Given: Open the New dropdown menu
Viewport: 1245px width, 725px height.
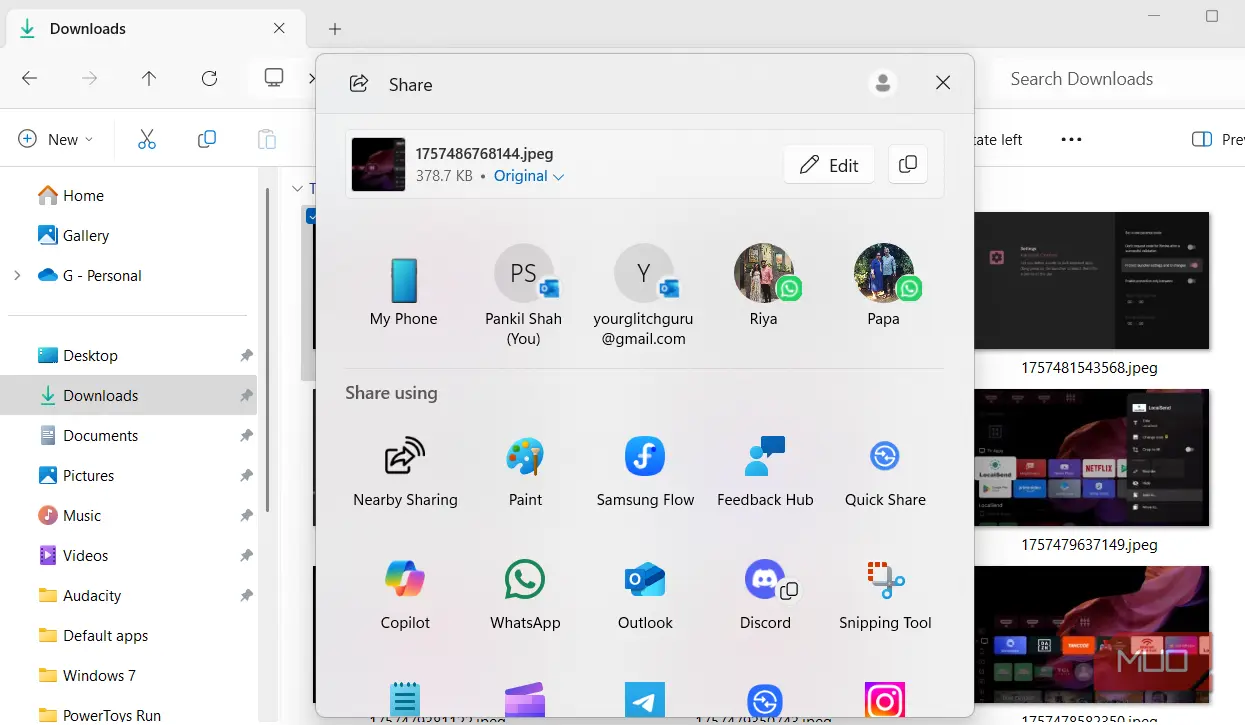Looking at the screenshot, I should pyautogui.click(x=56, y=140).
